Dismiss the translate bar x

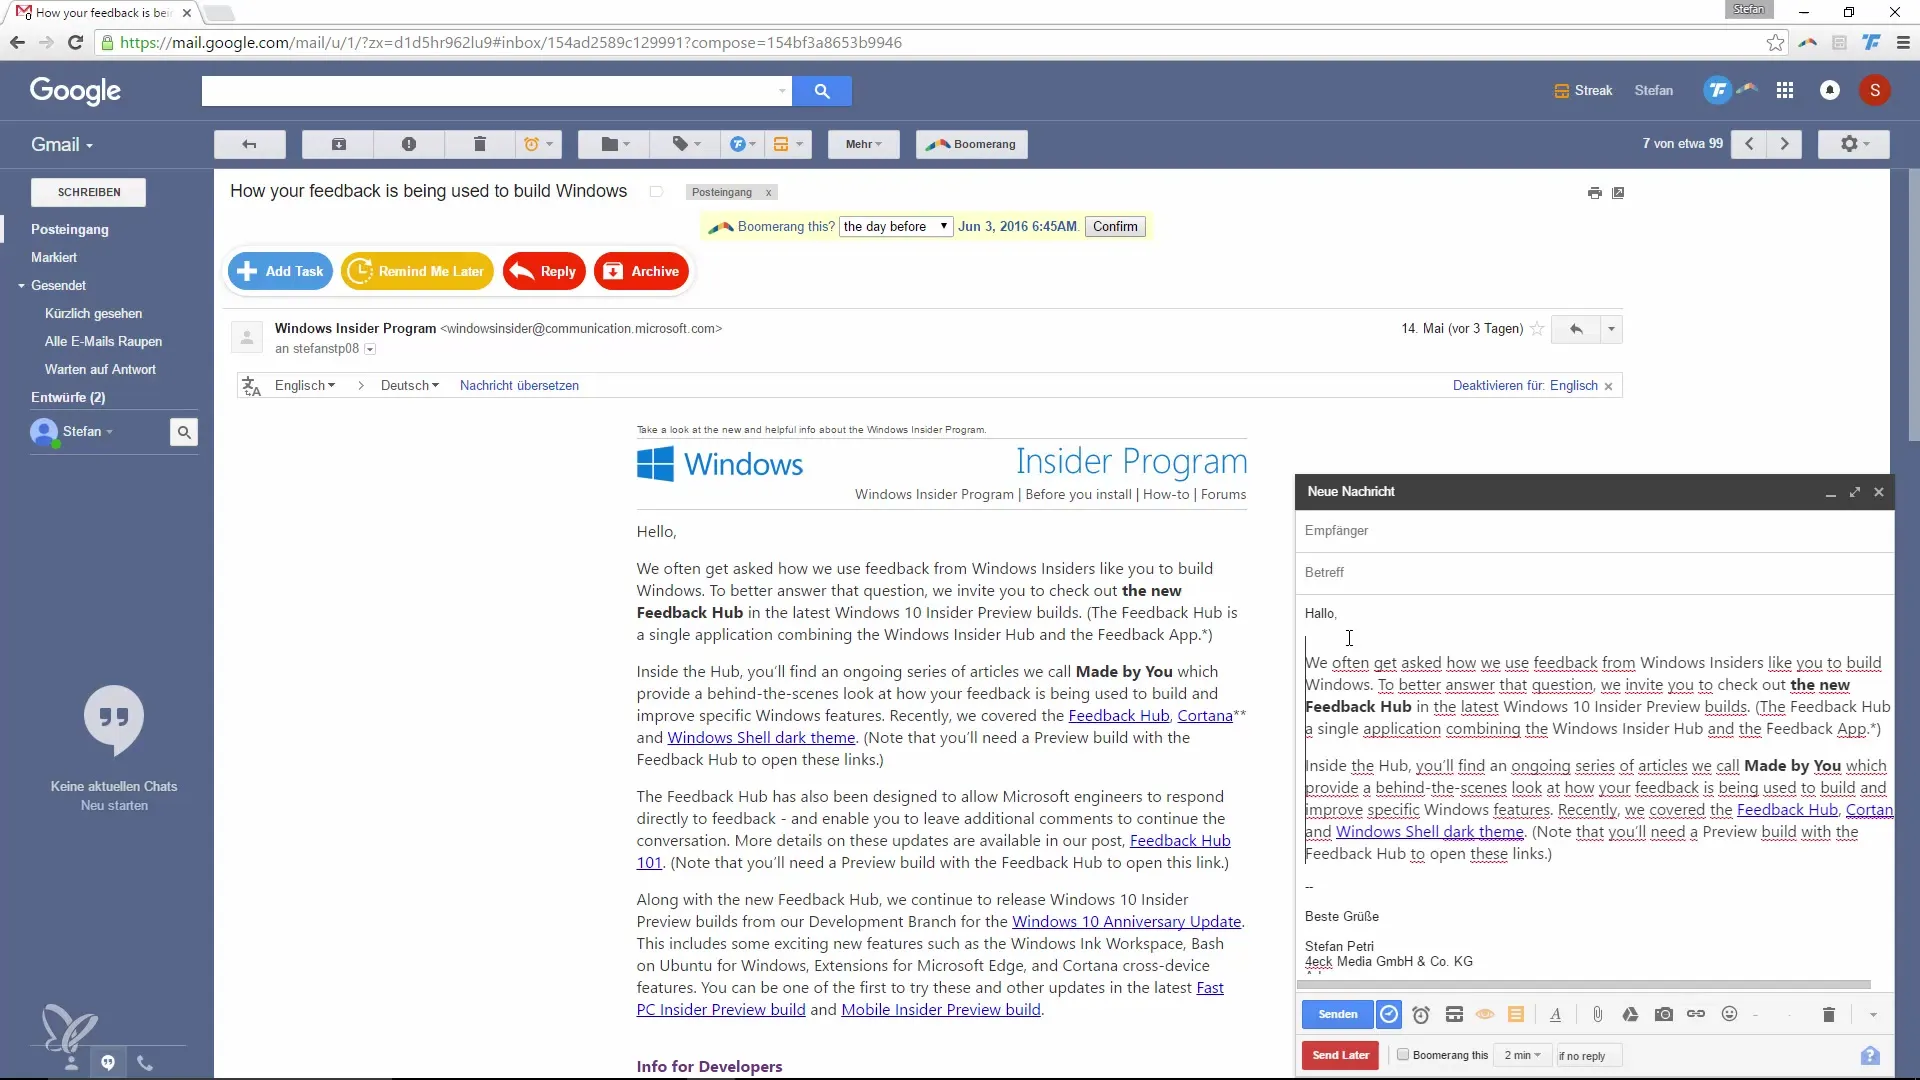coord(1608,386)
